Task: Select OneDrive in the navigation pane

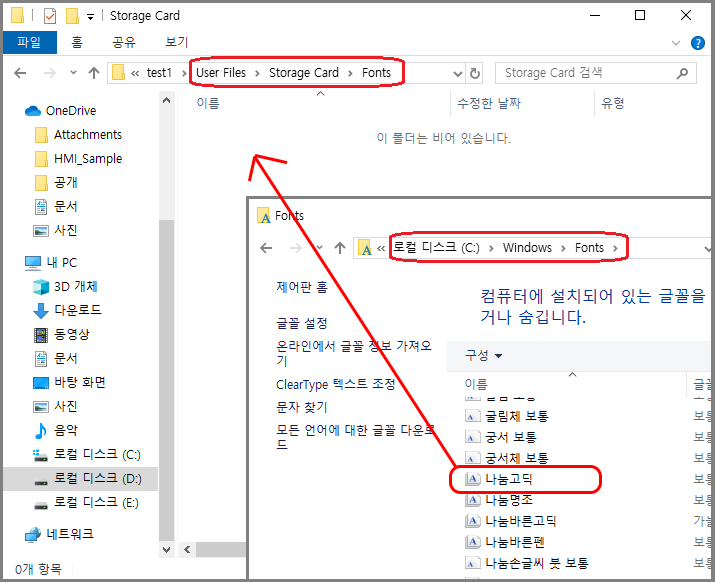Action: [x=60, y=111]
